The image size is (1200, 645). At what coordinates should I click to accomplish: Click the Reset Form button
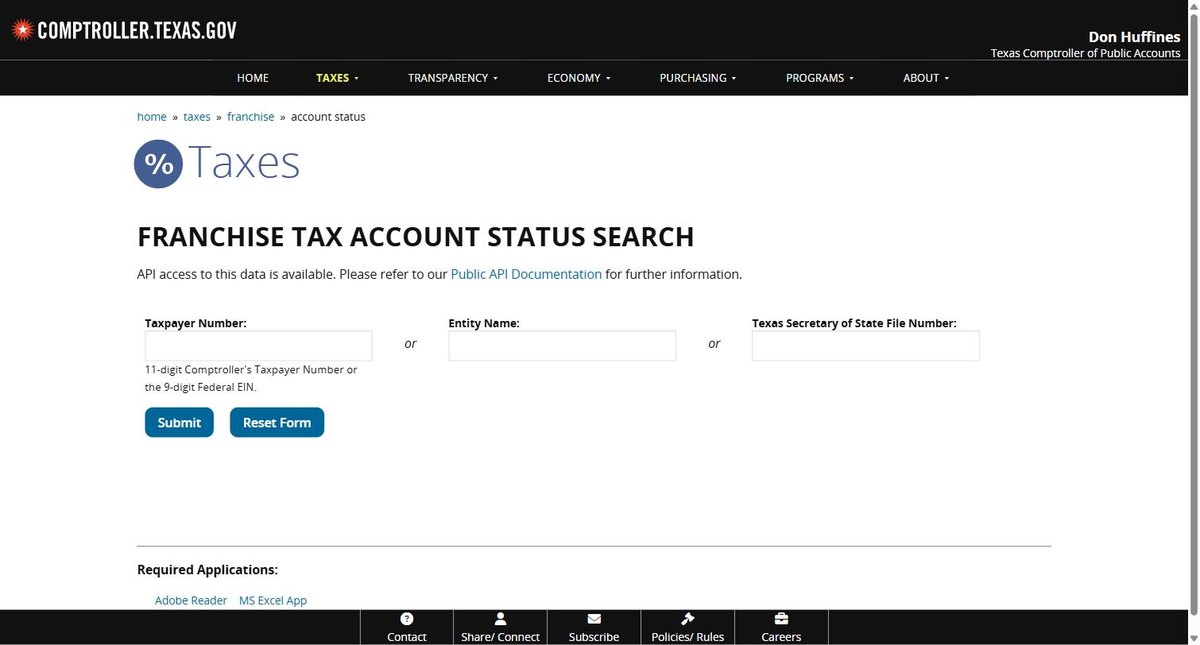coord(277,422)
